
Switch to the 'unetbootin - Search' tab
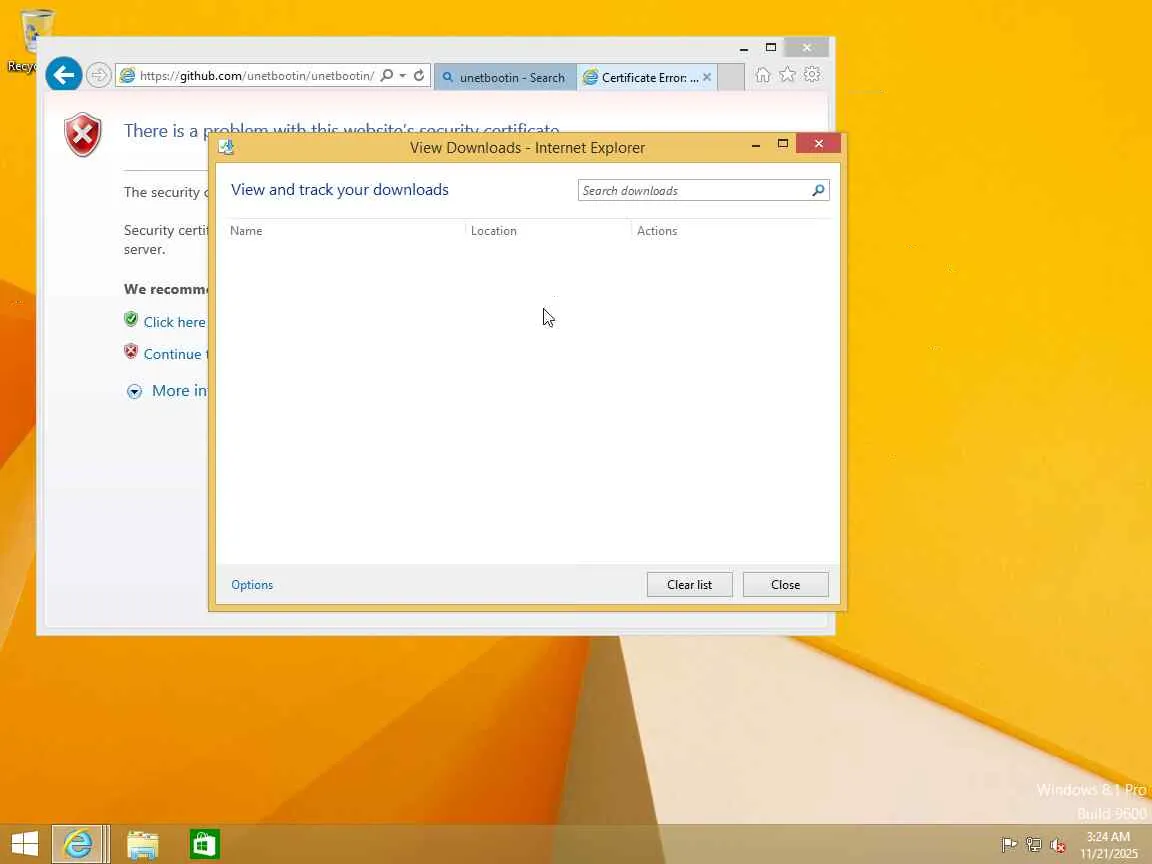(x=505, y=77)
